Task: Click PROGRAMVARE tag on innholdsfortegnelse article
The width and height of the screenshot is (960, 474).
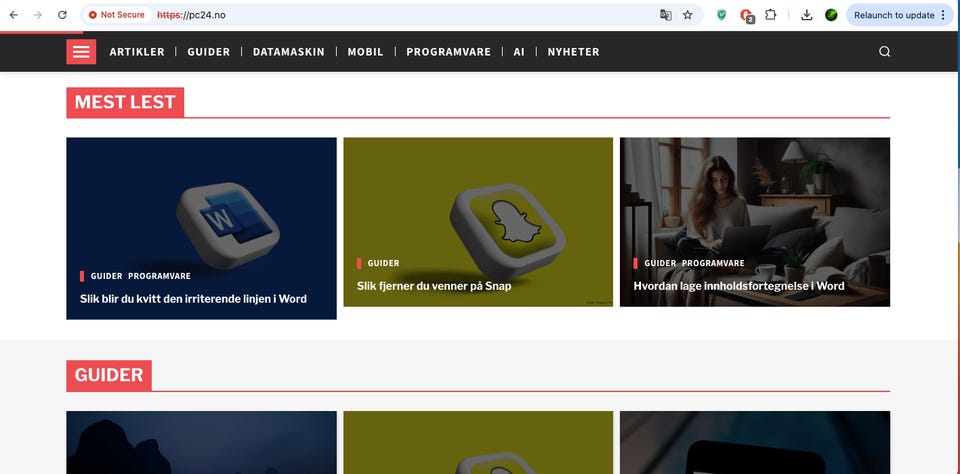Action: 713,263
